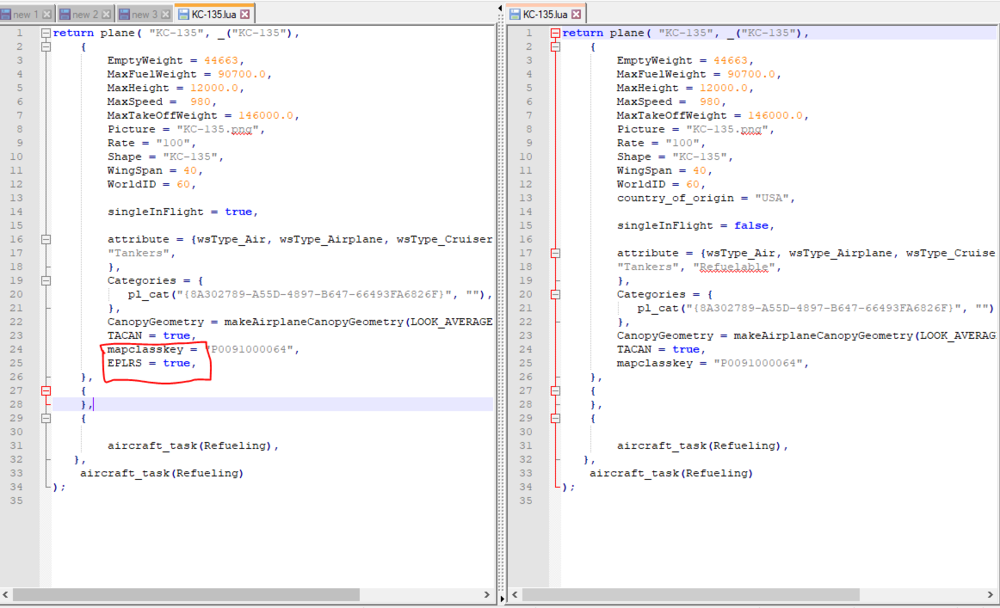Select the KC-135.lua tab in right pane

pos(546,14)
